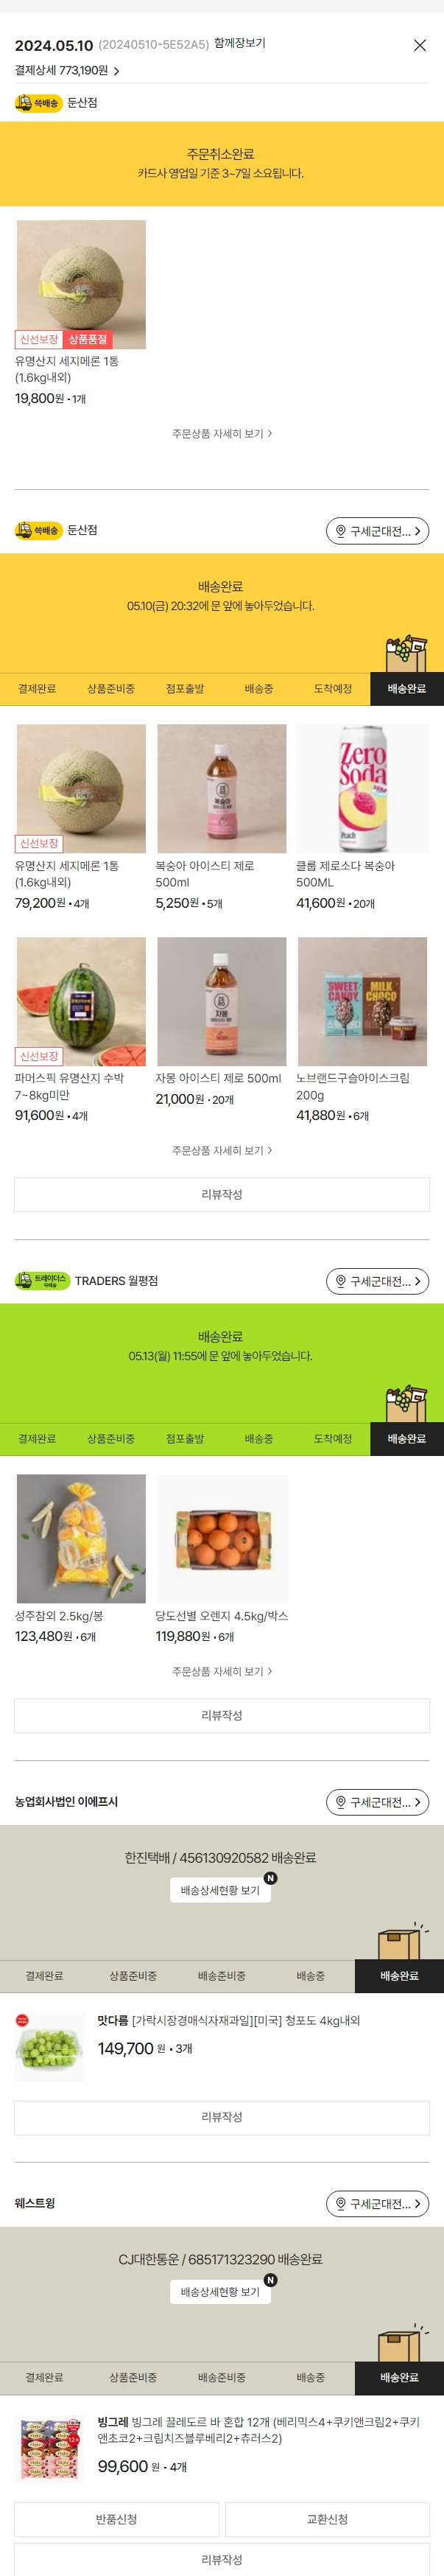Viewport: 444px width, 2576px height.
Task: Click the grocery bag icon in yellow banner
Action: coord(406,653)
